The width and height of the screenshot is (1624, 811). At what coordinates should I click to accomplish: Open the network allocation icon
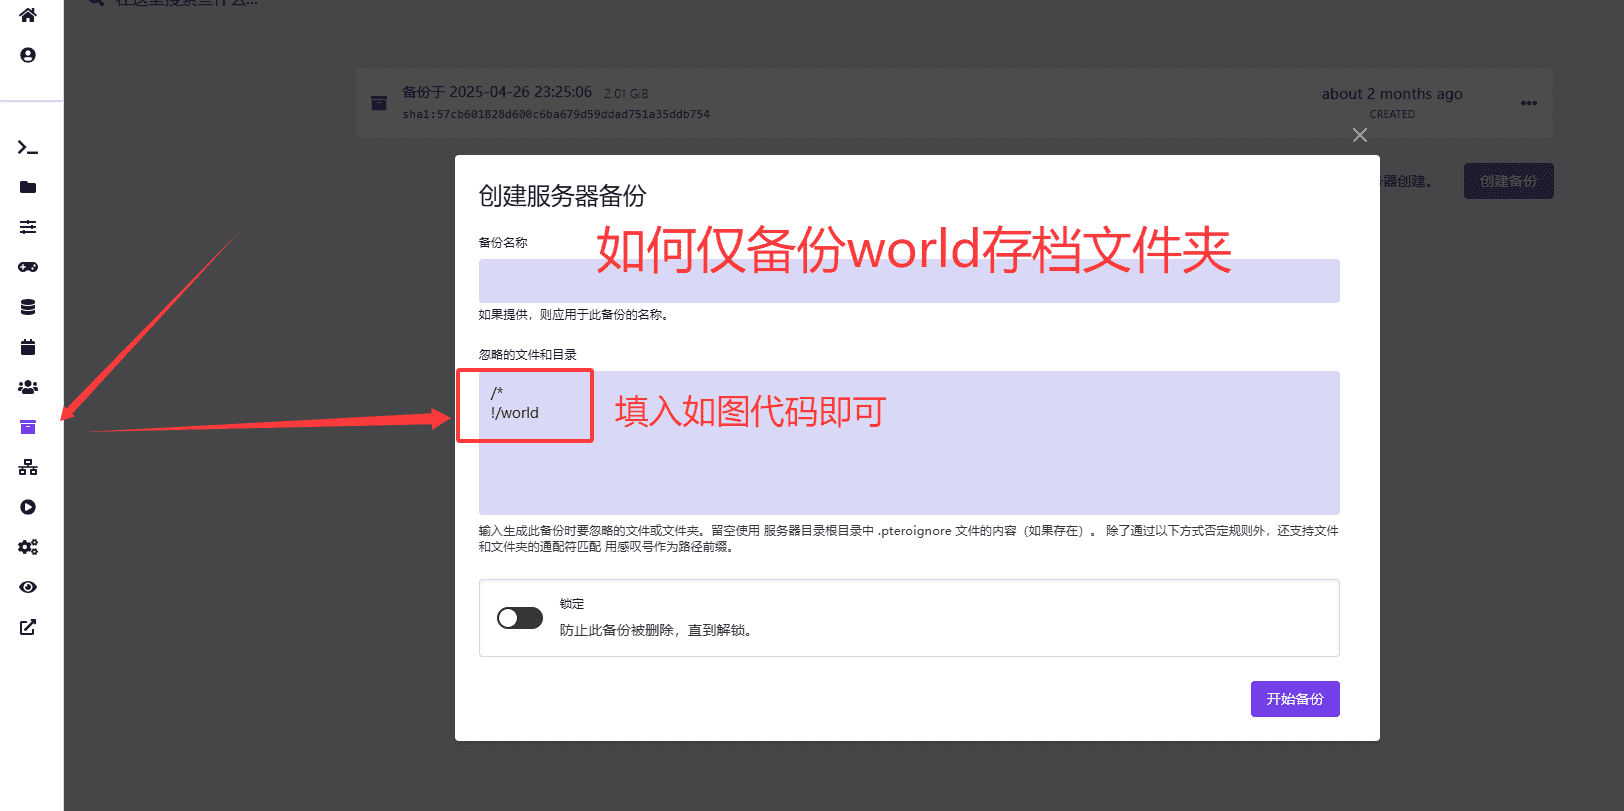[28, 467]
